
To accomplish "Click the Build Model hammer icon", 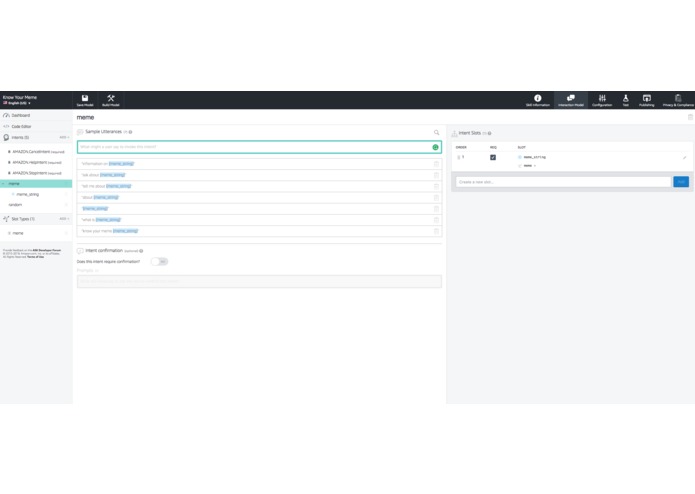I will tap(111, 100).
